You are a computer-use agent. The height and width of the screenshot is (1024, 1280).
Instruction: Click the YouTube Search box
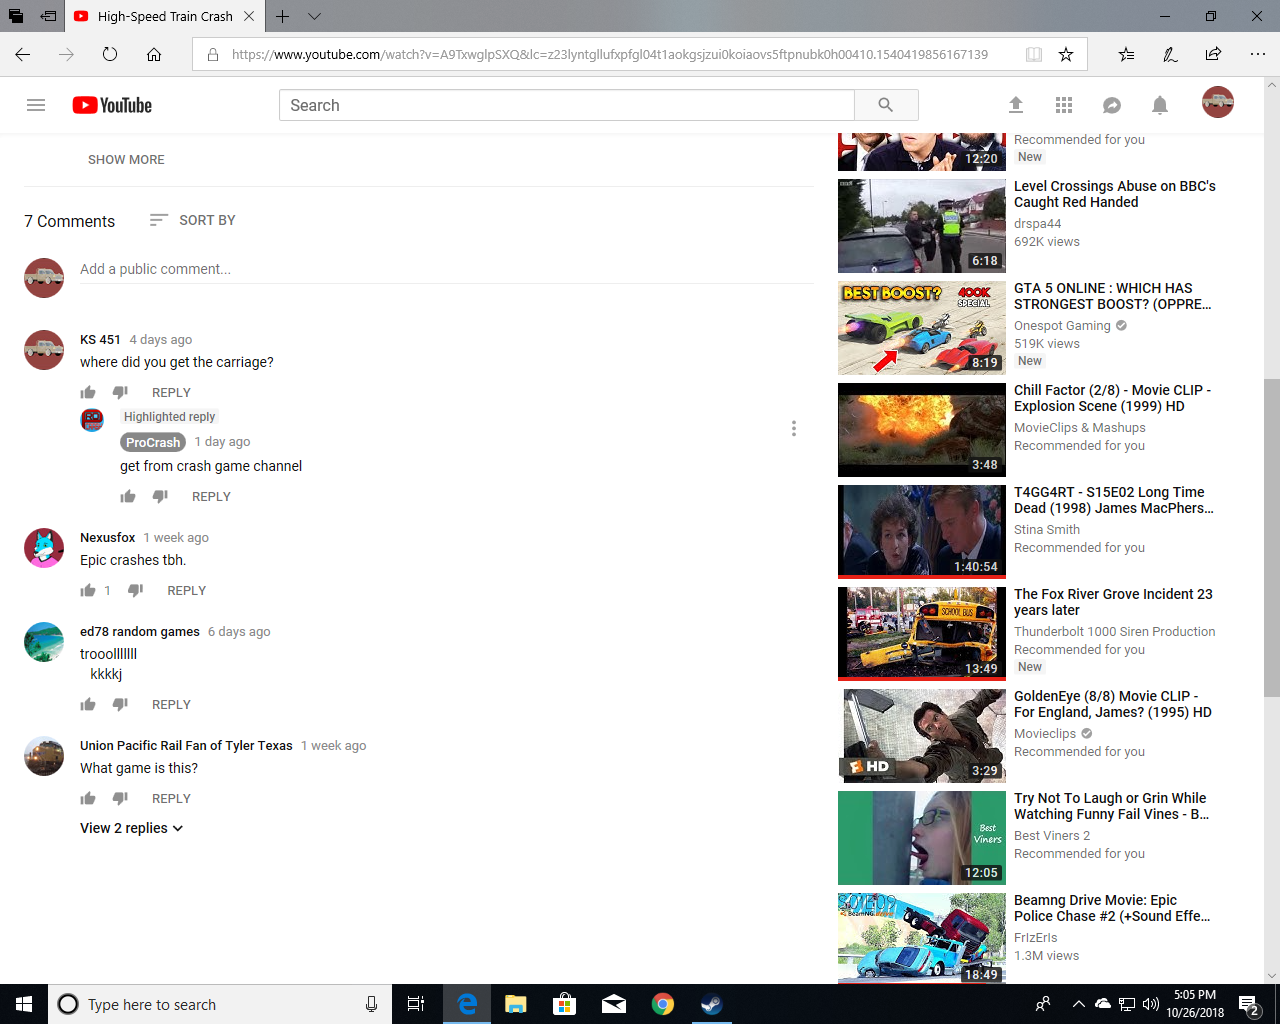point(567,105)
